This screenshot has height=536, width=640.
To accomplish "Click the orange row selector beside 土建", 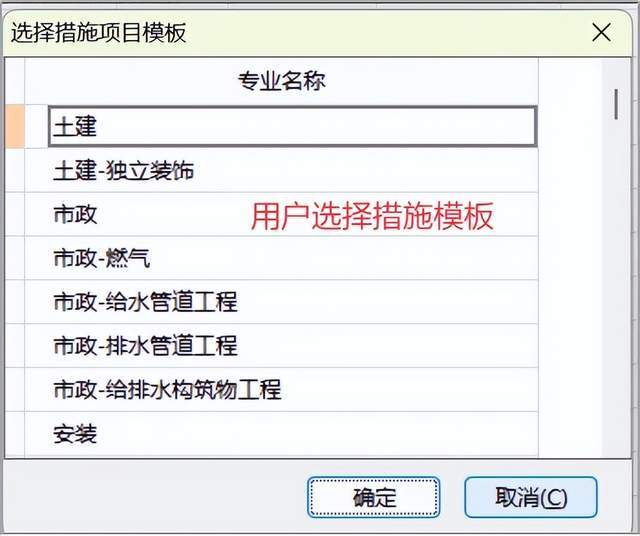I will [x=14, y=127].
